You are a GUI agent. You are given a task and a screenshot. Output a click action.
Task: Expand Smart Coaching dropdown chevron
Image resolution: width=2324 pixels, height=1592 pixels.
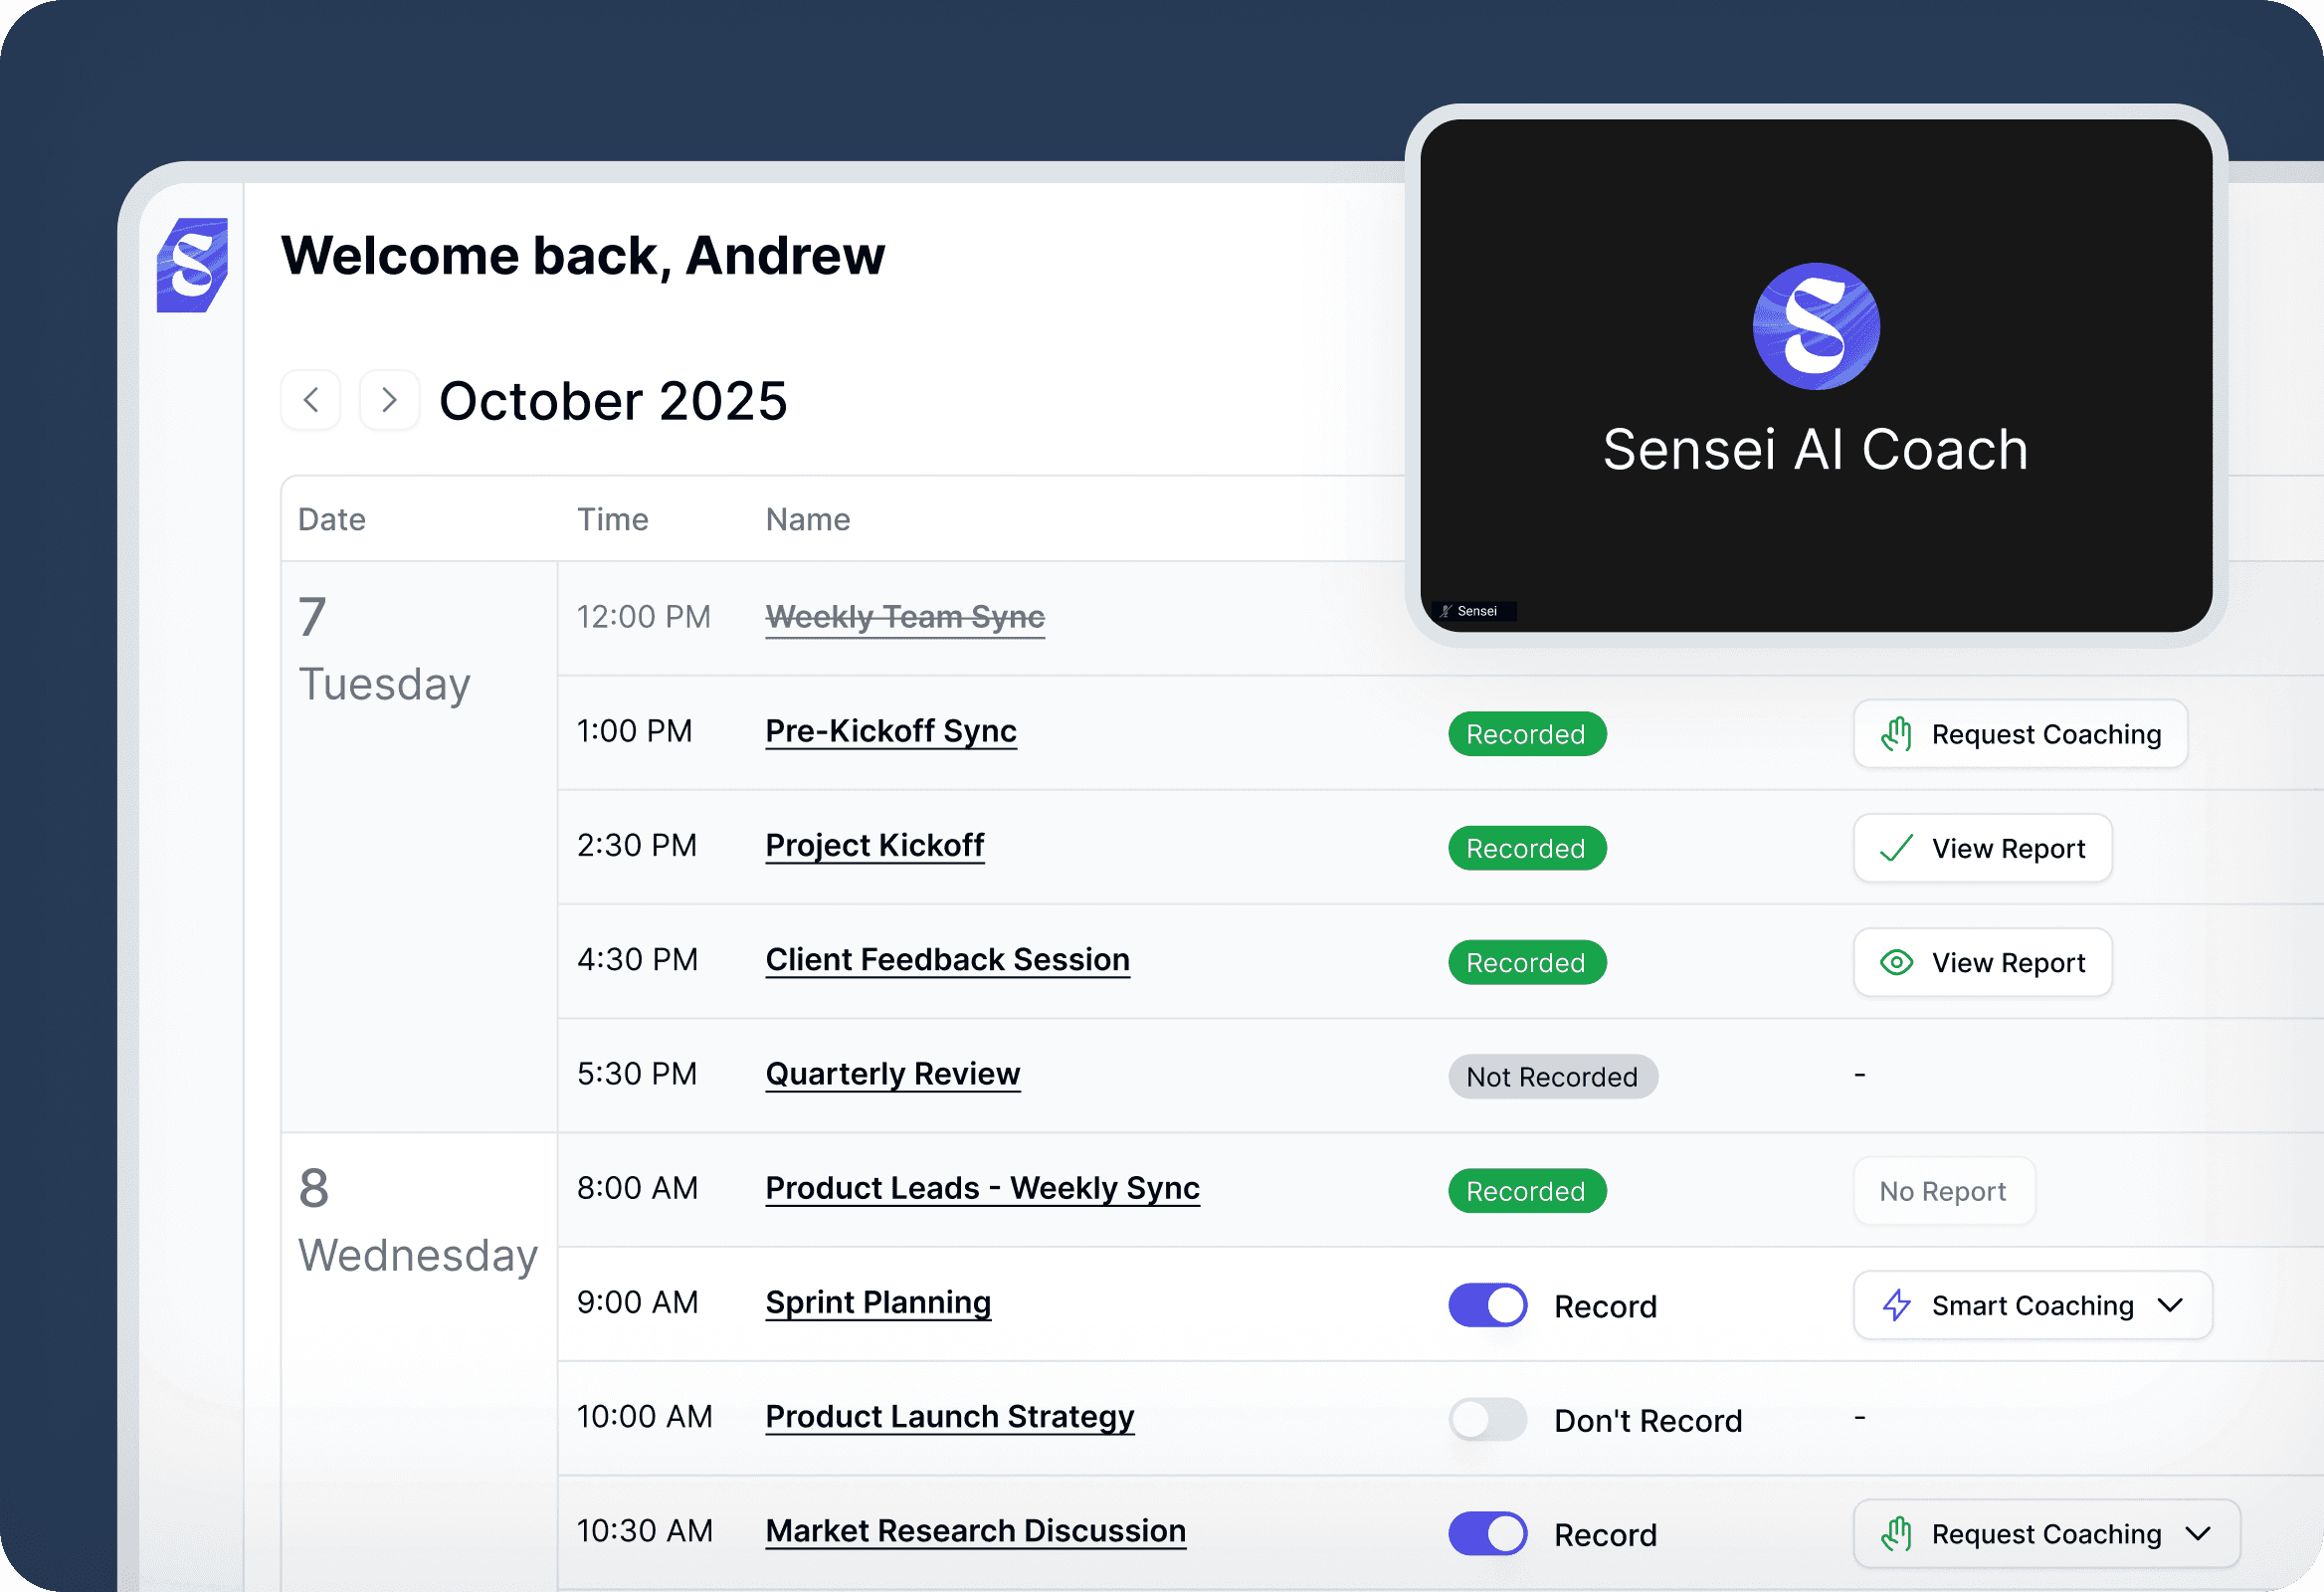(2169, 1305)
